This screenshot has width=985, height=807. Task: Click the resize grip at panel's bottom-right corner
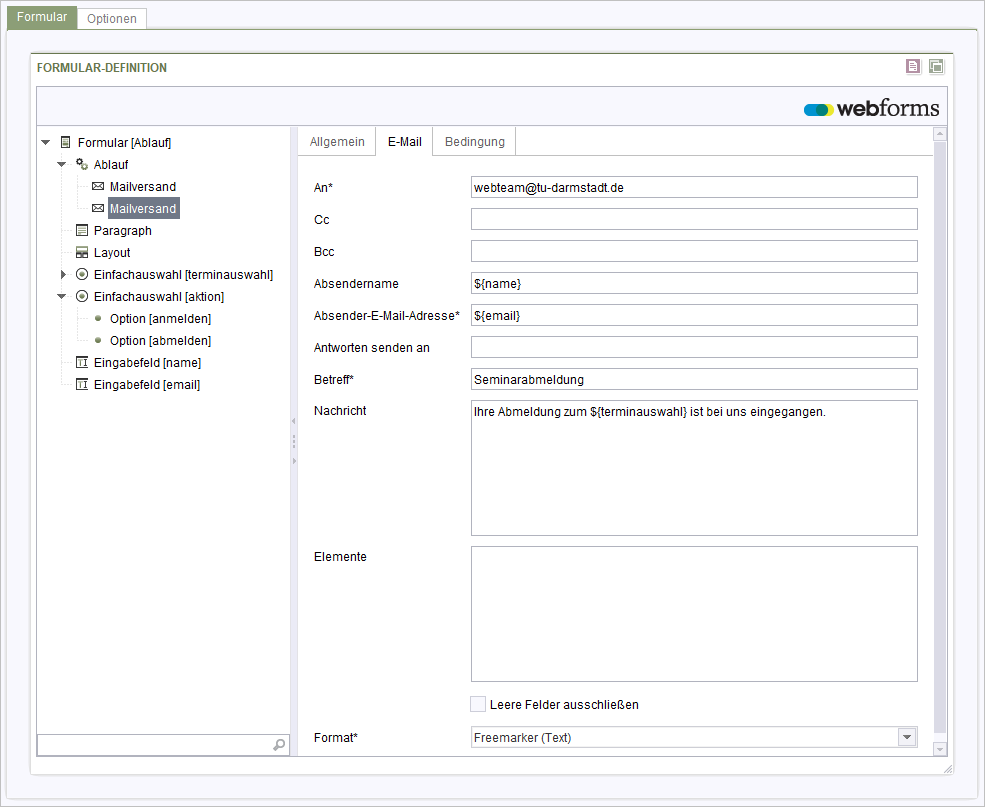click(x=948, y=769)
